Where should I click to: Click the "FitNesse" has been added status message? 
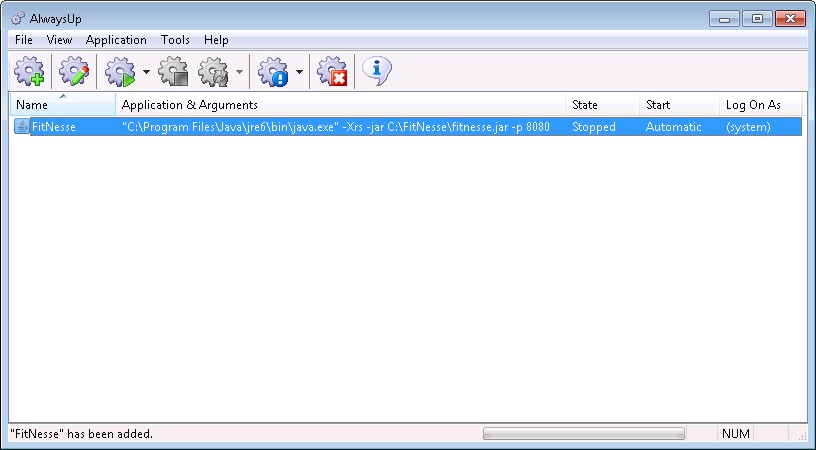(81, 434)
